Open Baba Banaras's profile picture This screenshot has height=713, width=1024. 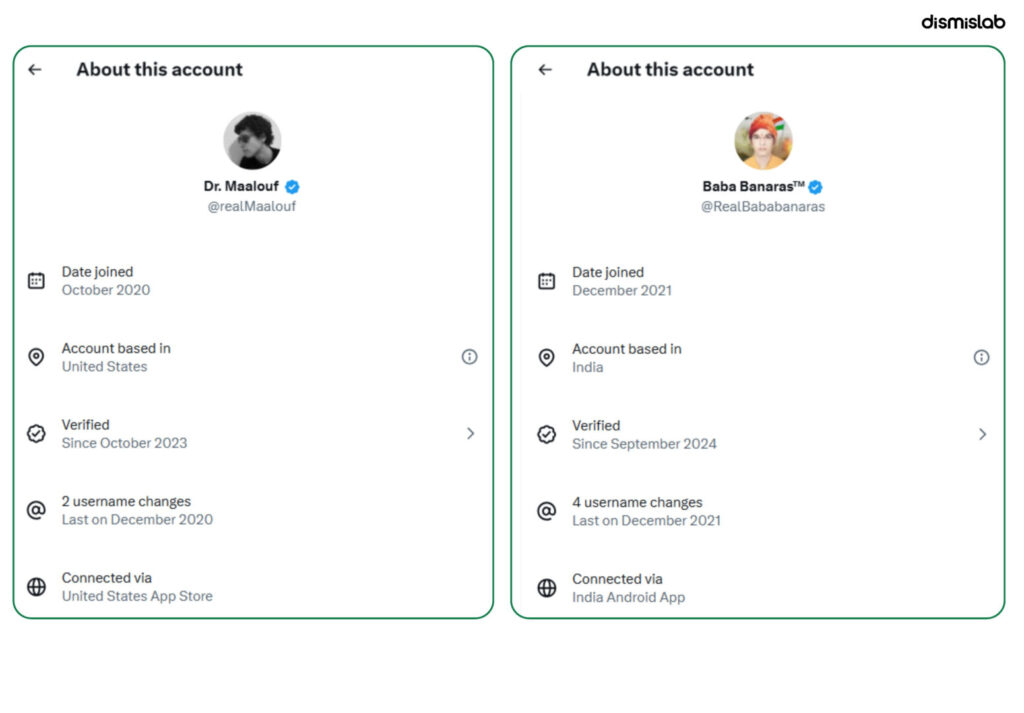tap(763, 140)
